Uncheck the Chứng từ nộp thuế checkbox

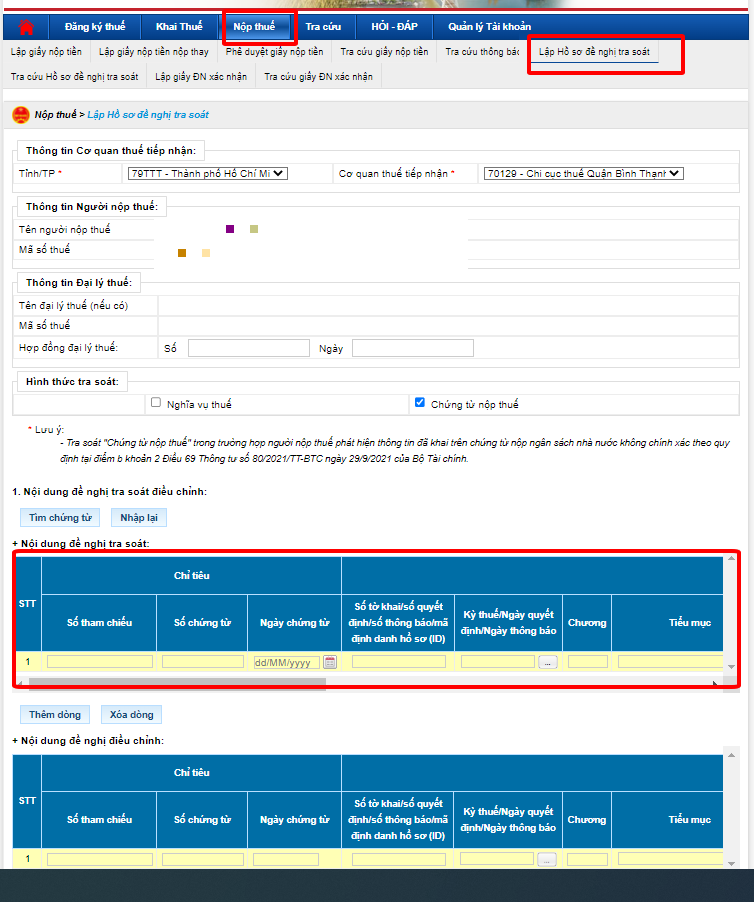pos(420,403)
